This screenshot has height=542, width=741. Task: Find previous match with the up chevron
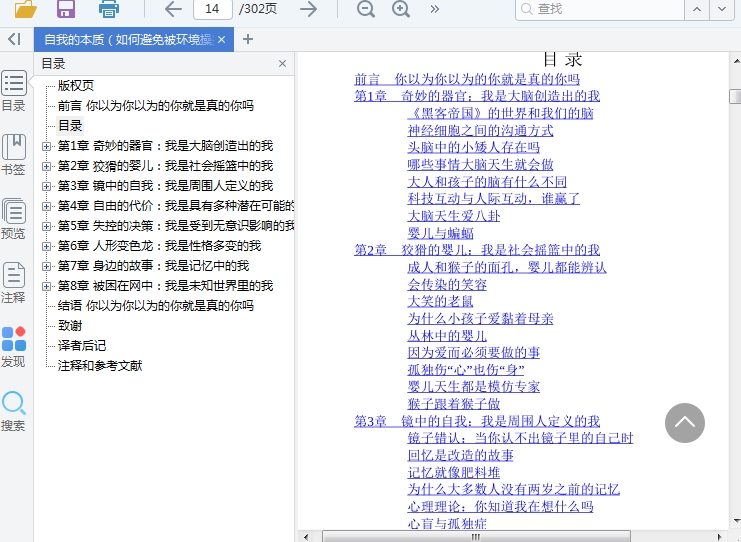point(697,9)
